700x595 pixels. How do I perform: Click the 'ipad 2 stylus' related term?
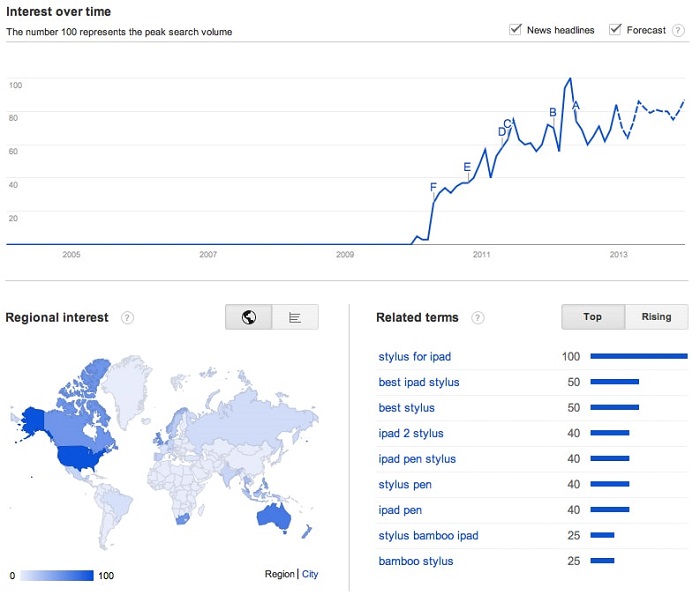pyautogui.click(x=411, y=433)
